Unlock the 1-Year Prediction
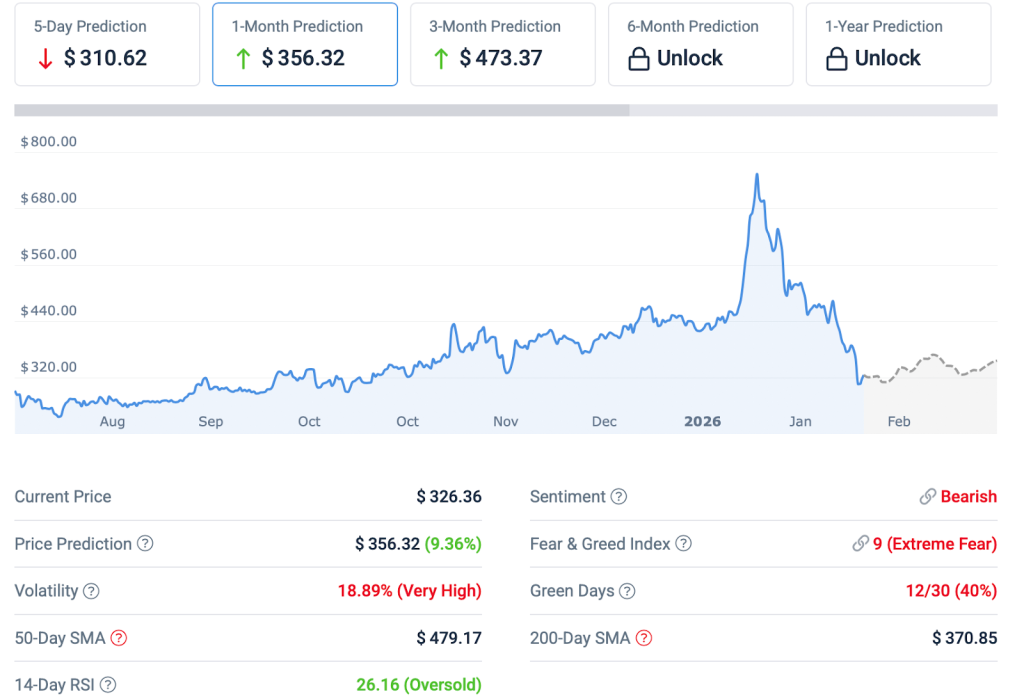 point(898,44)
